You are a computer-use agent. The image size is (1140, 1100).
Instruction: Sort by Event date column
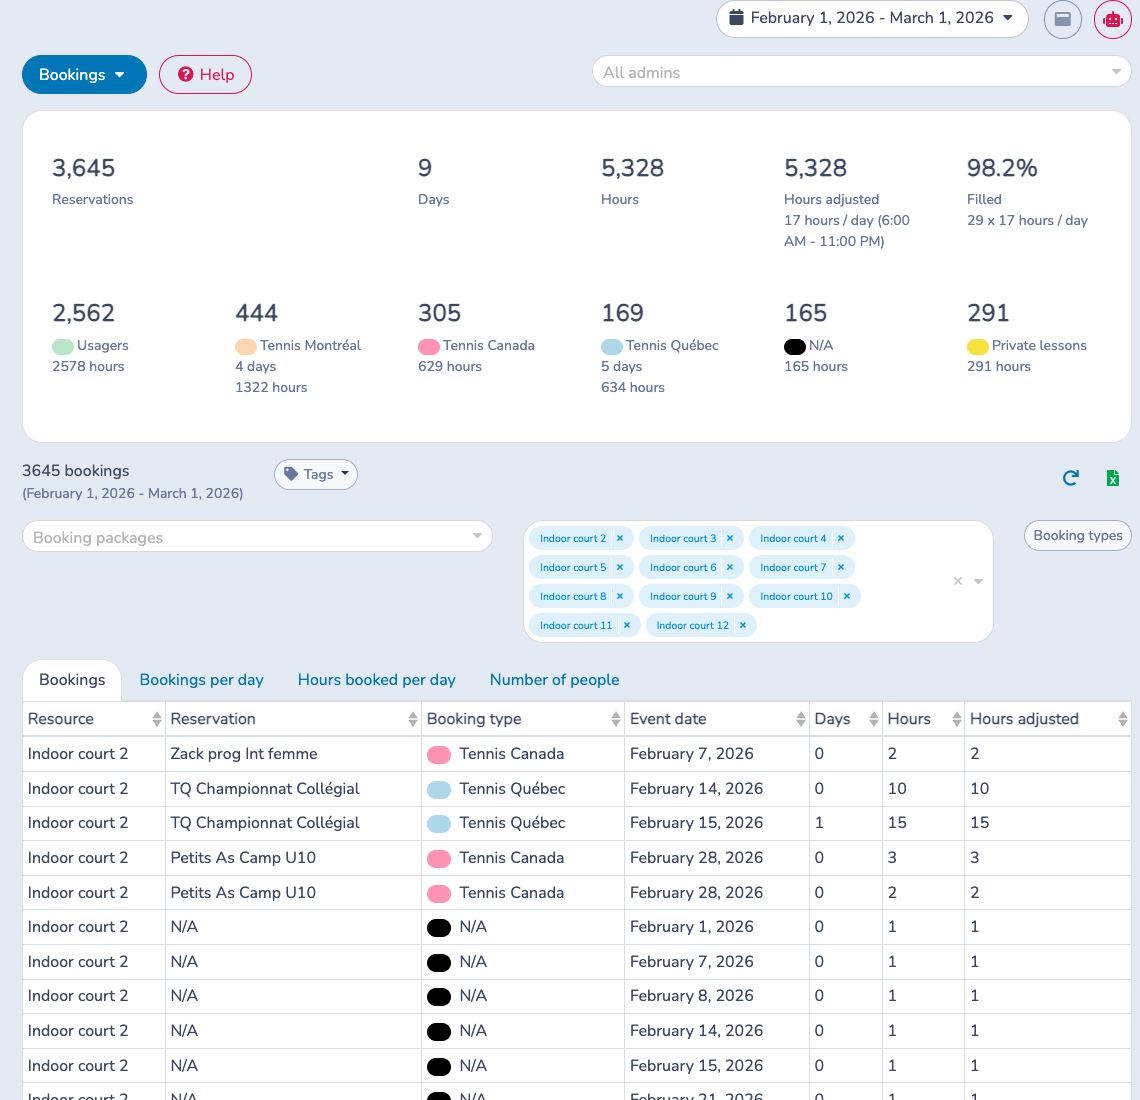tap(717, 719)
